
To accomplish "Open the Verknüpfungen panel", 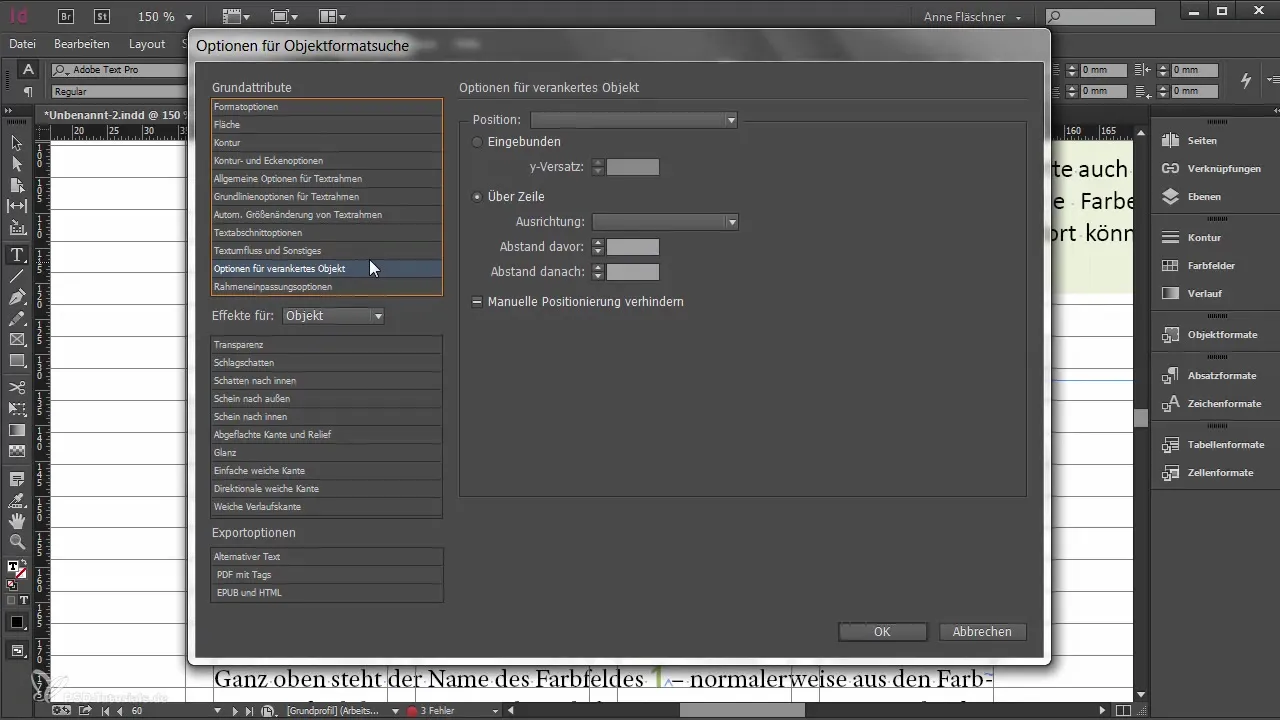I will point(1210,169).
